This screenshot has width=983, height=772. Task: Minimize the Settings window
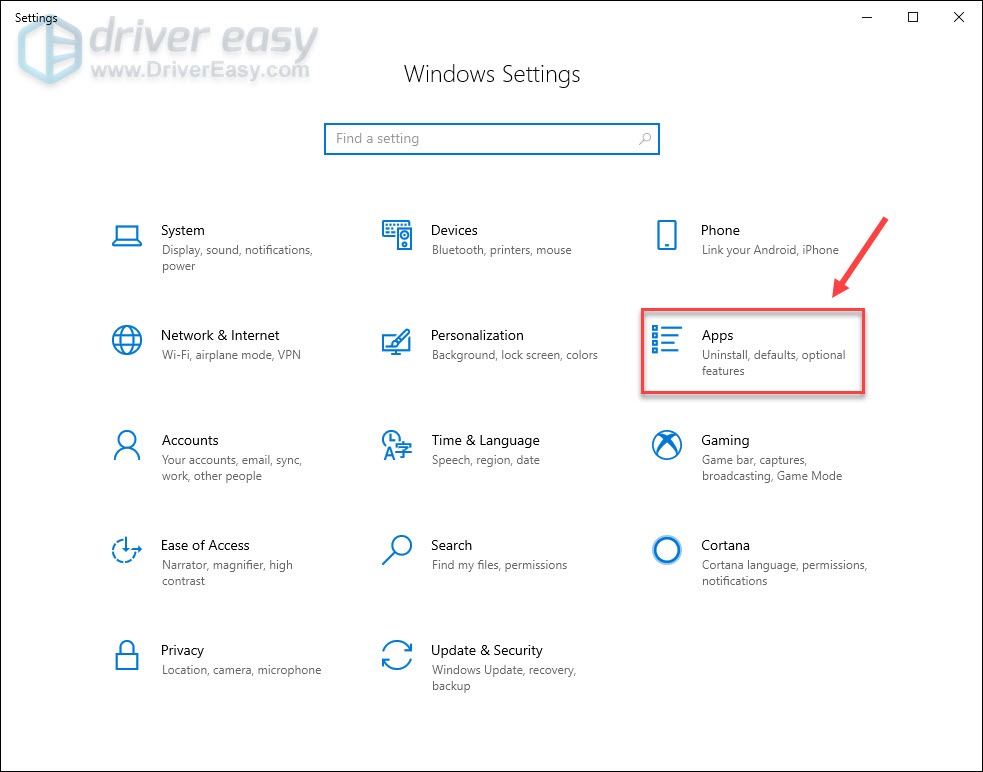pyautogui.click(x=867, y=17)
